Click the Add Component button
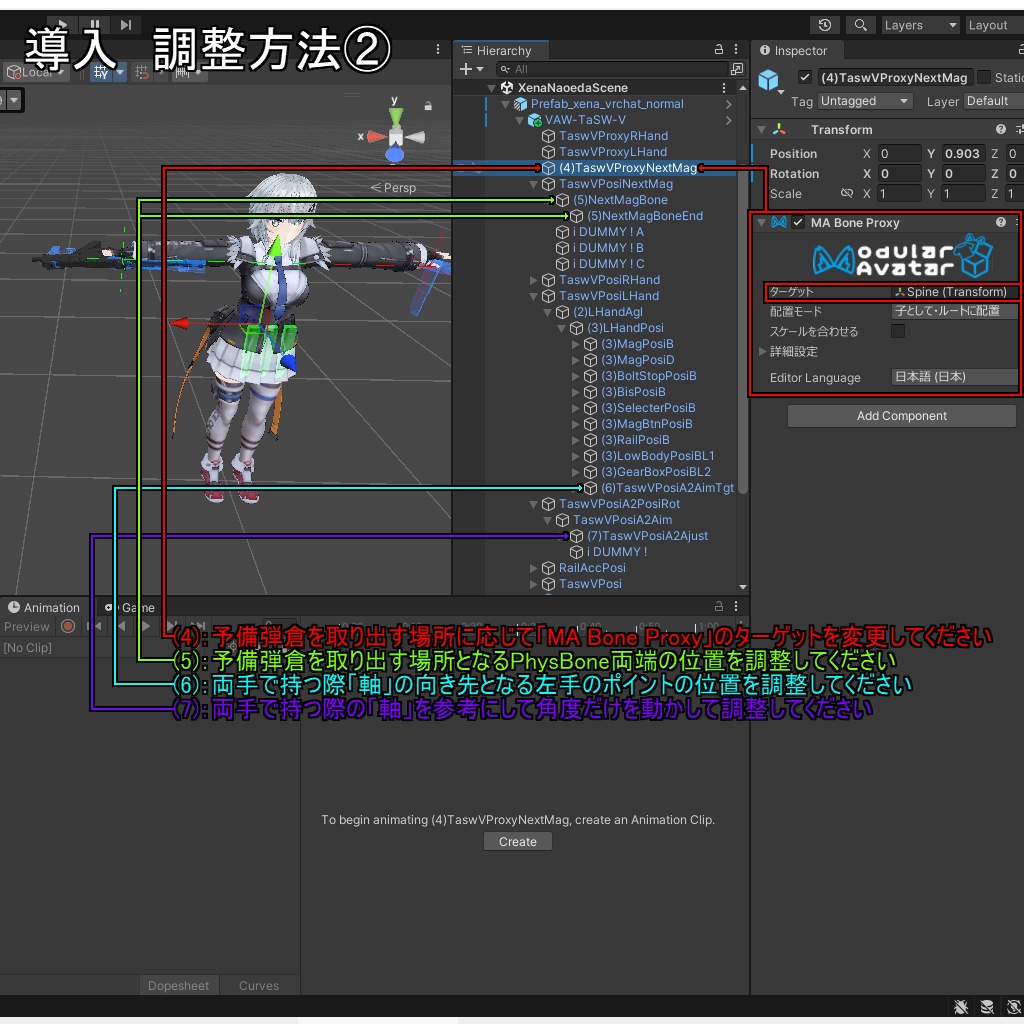 coord(901,416)
